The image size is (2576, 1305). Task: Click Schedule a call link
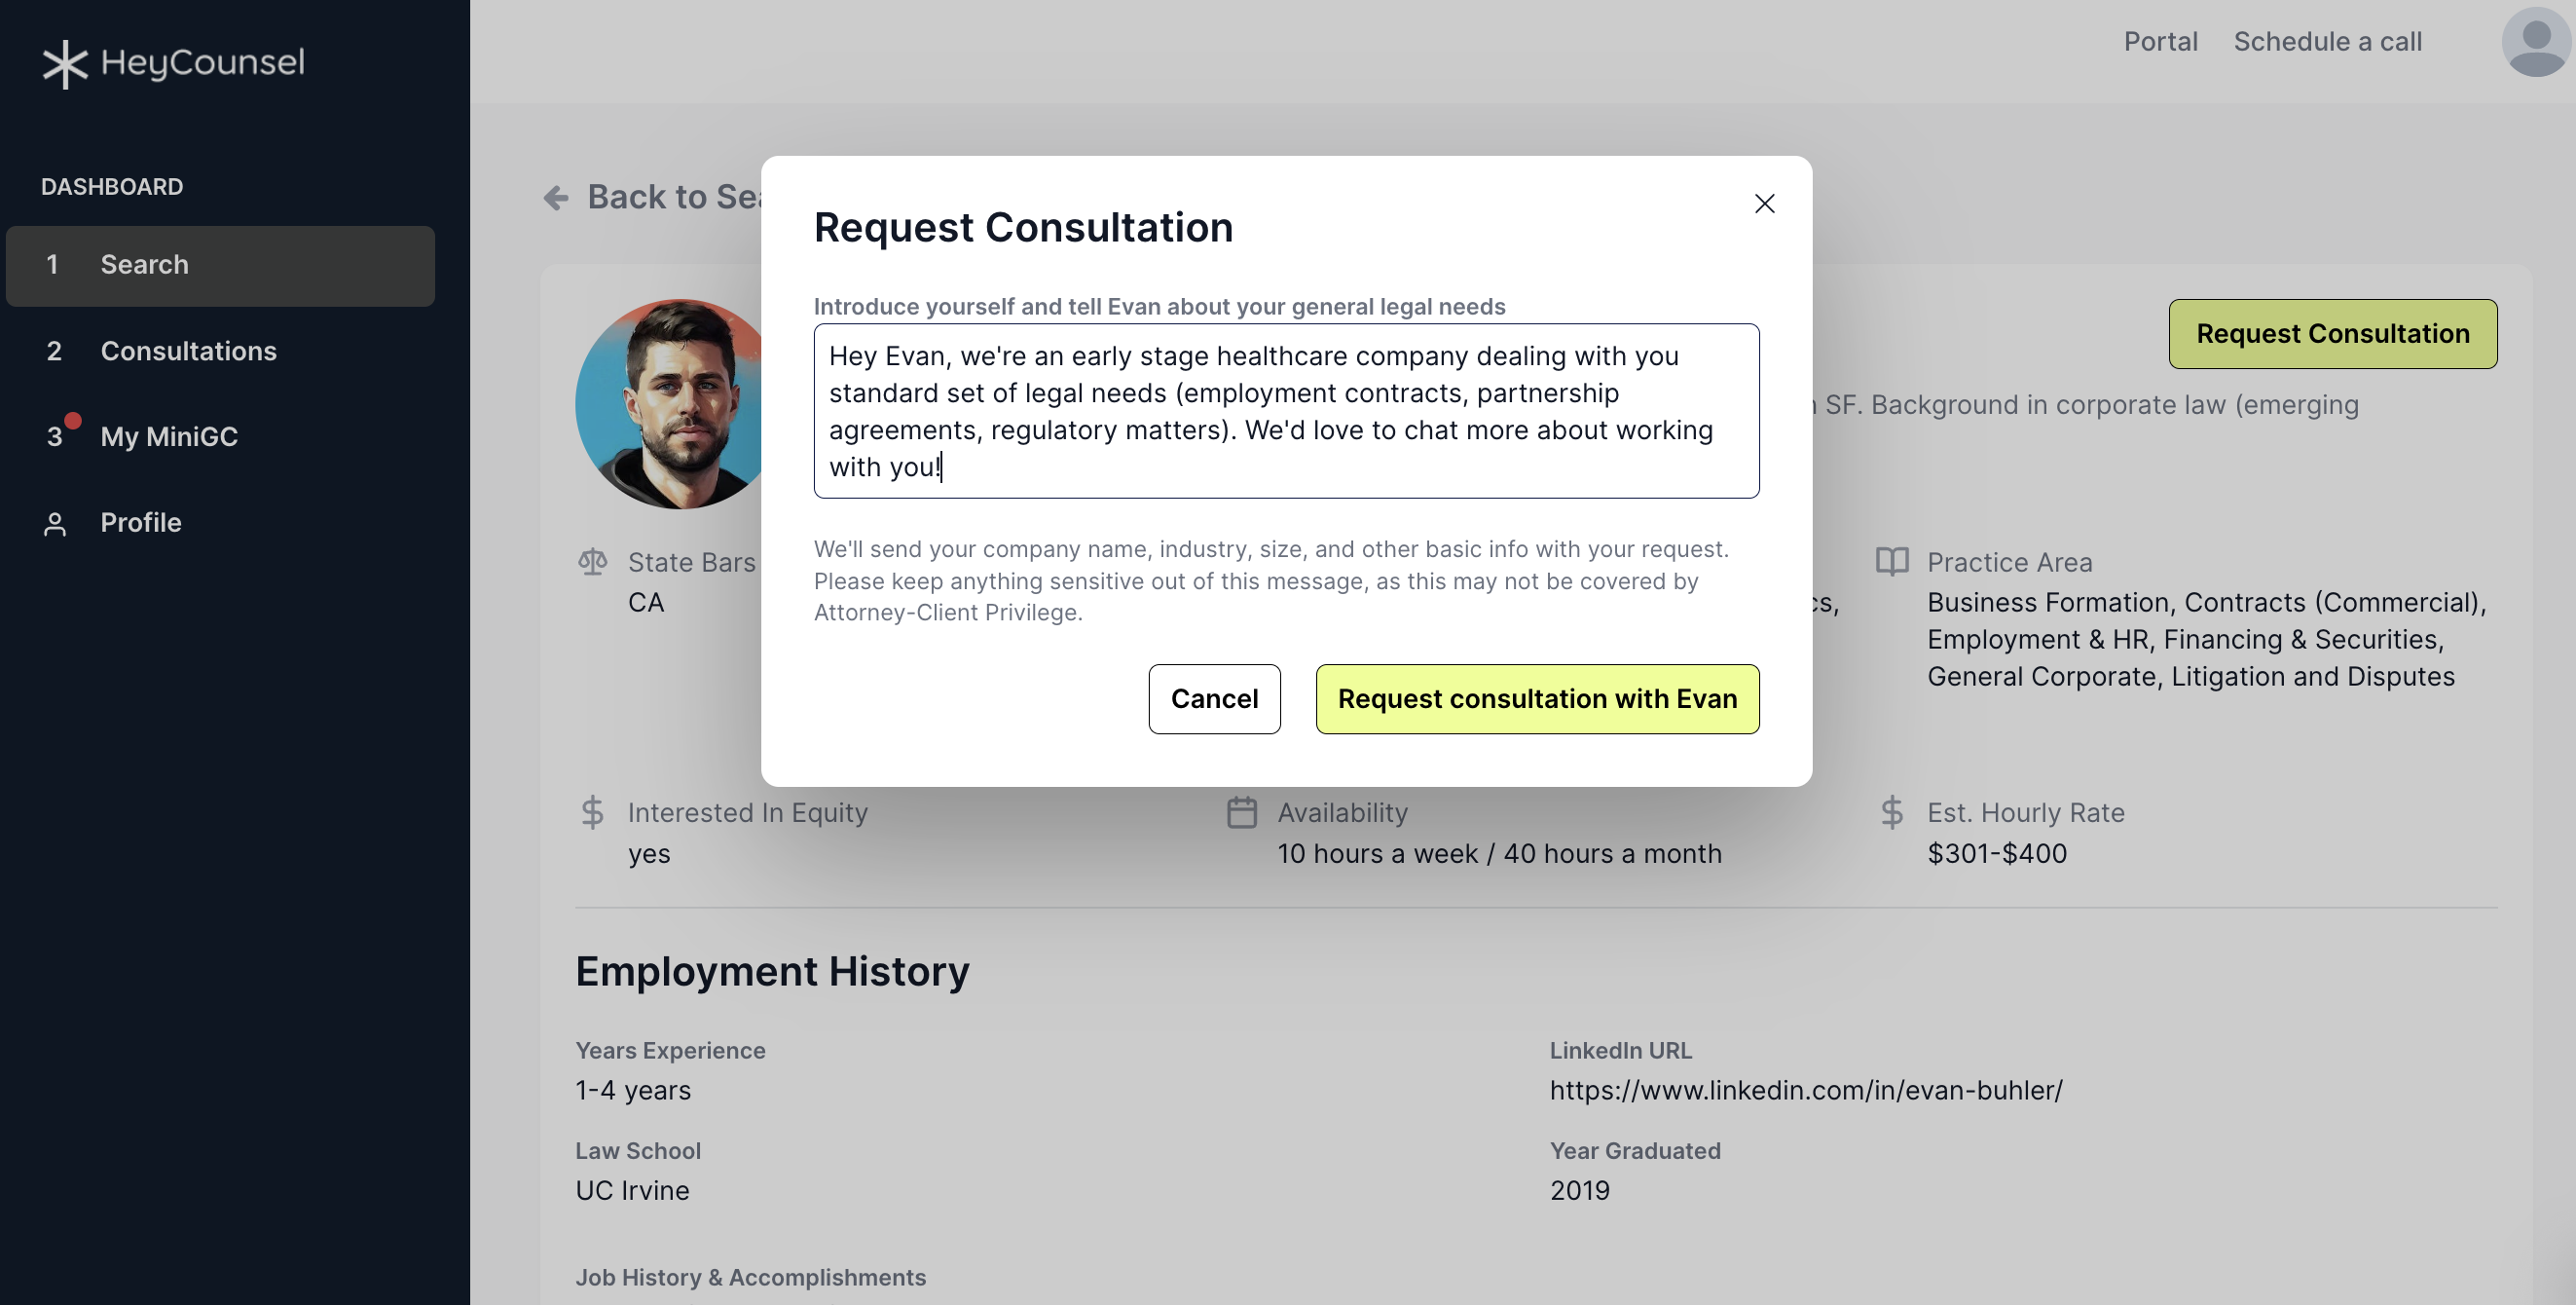[2327, 42]
